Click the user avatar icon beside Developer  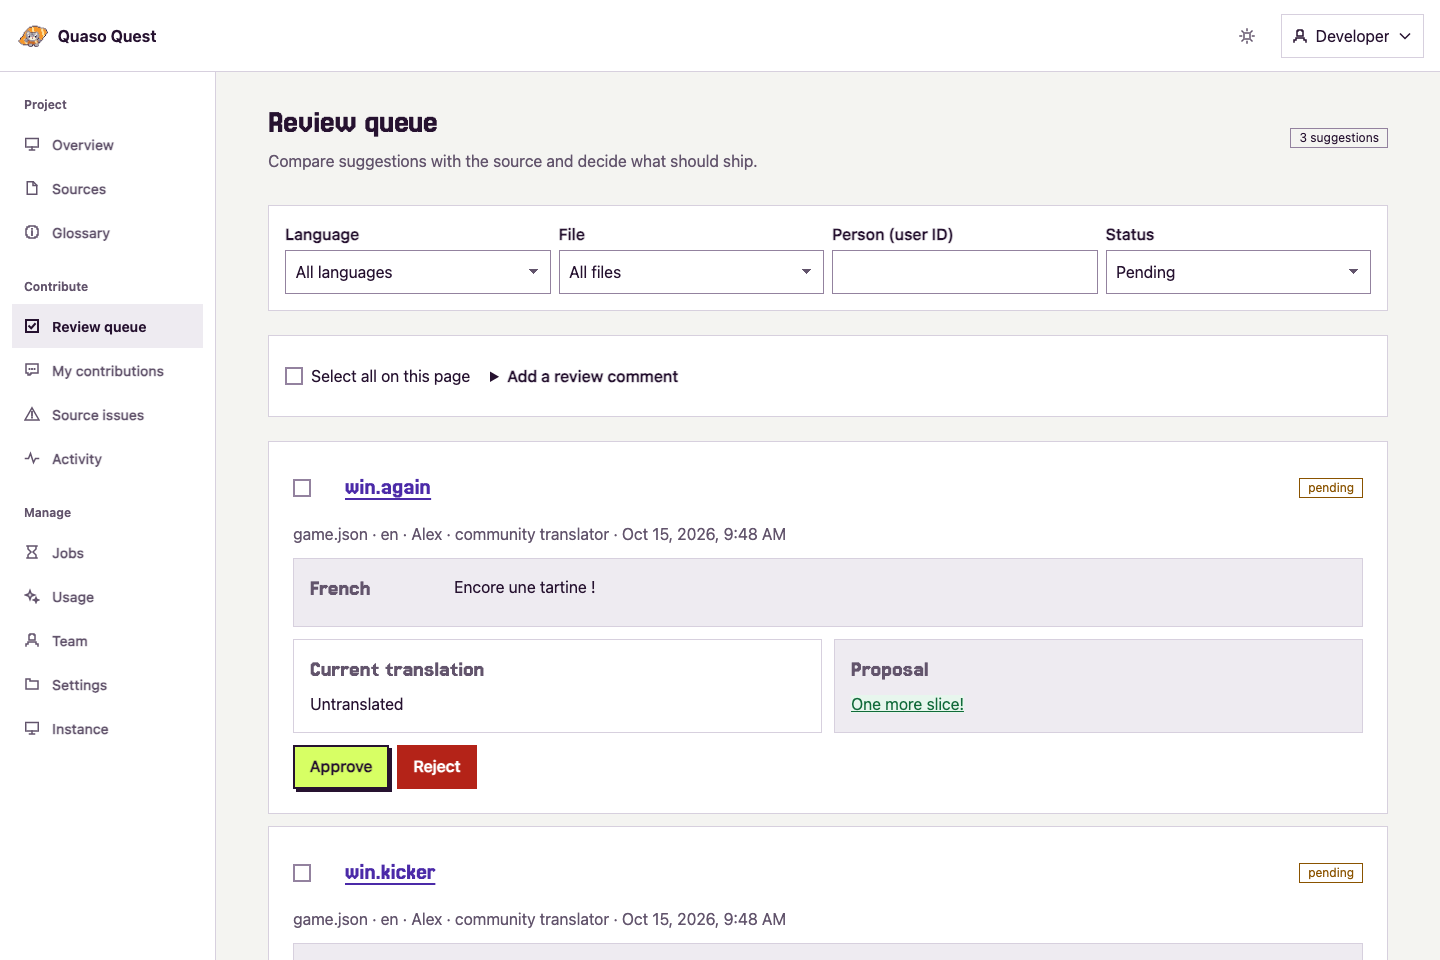tap(1300, 36)
